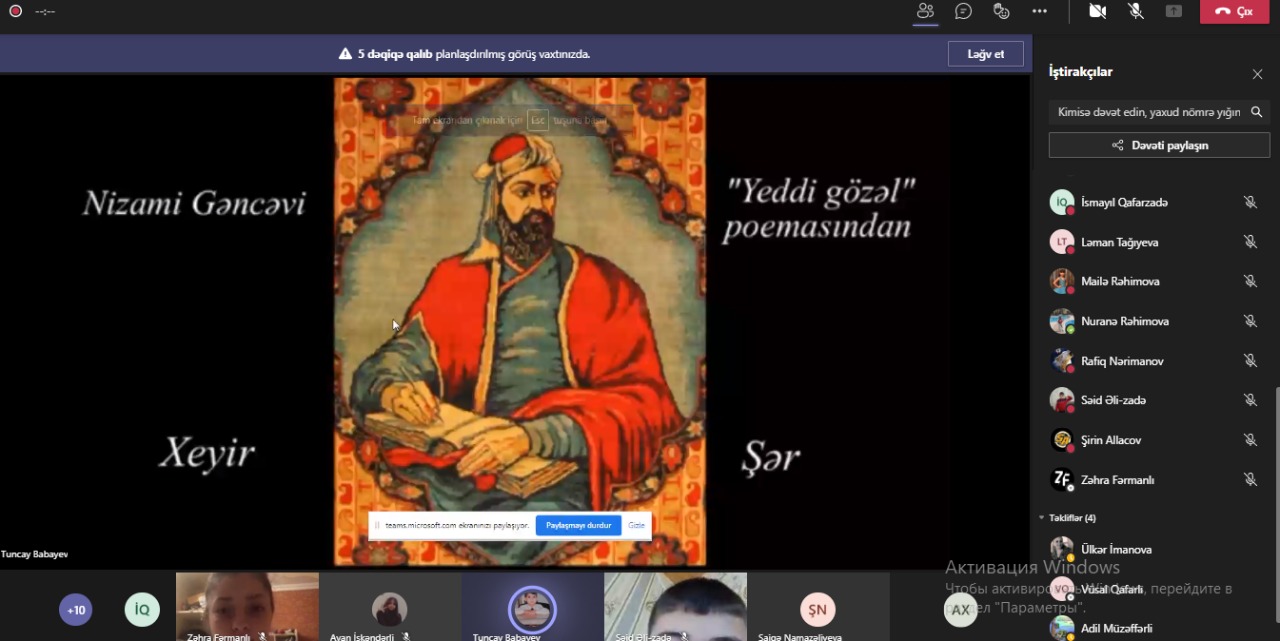
Task: Click Gizlə link on sharing bar
Action: click(636, 525)
